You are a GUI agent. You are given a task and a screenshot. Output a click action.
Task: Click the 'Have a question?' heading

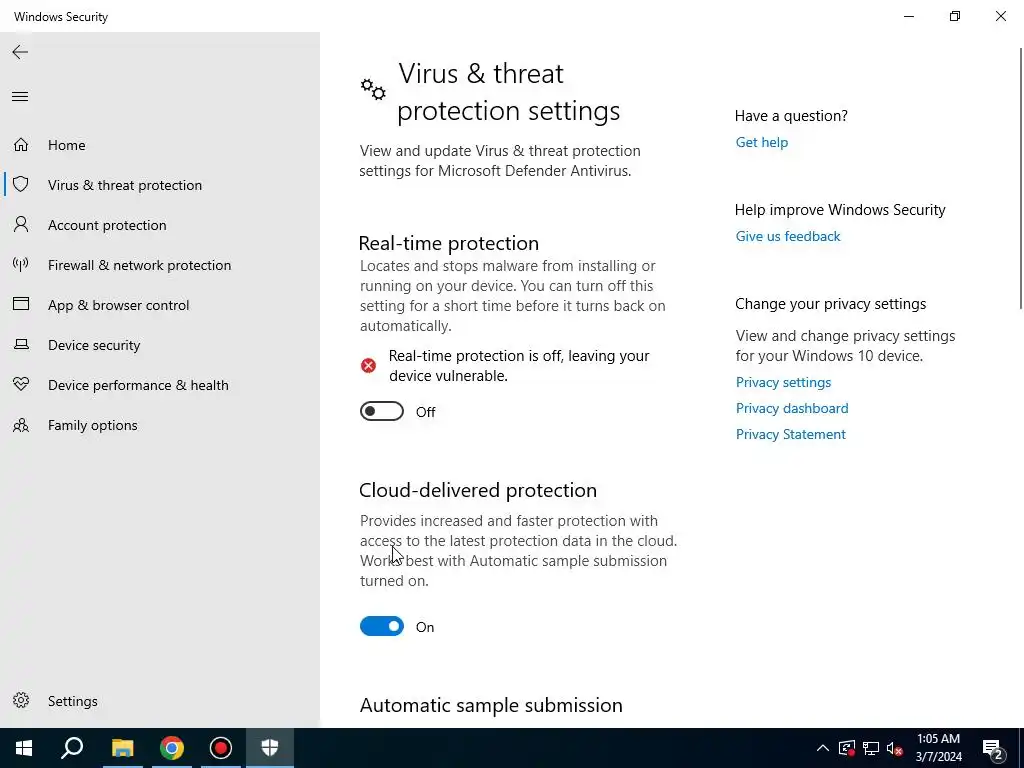click(x=791, y=116)
